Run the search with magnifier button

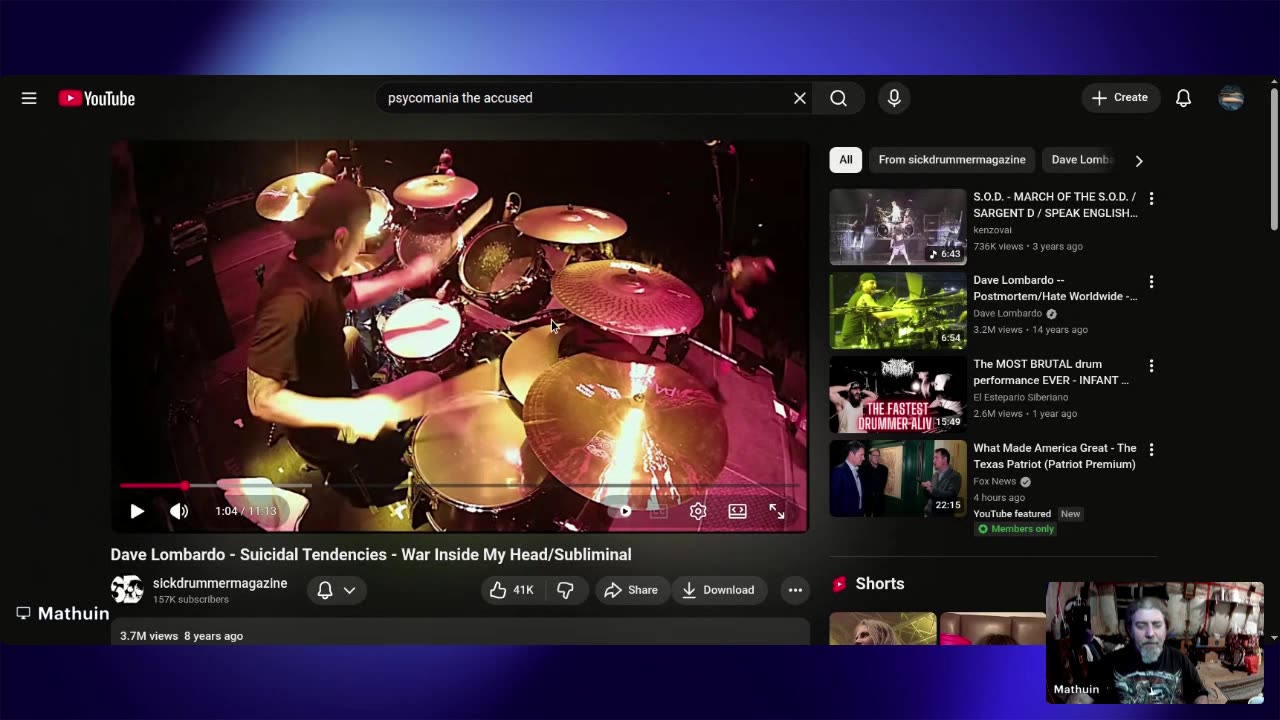pyautogui.click(x=839, y=98)
